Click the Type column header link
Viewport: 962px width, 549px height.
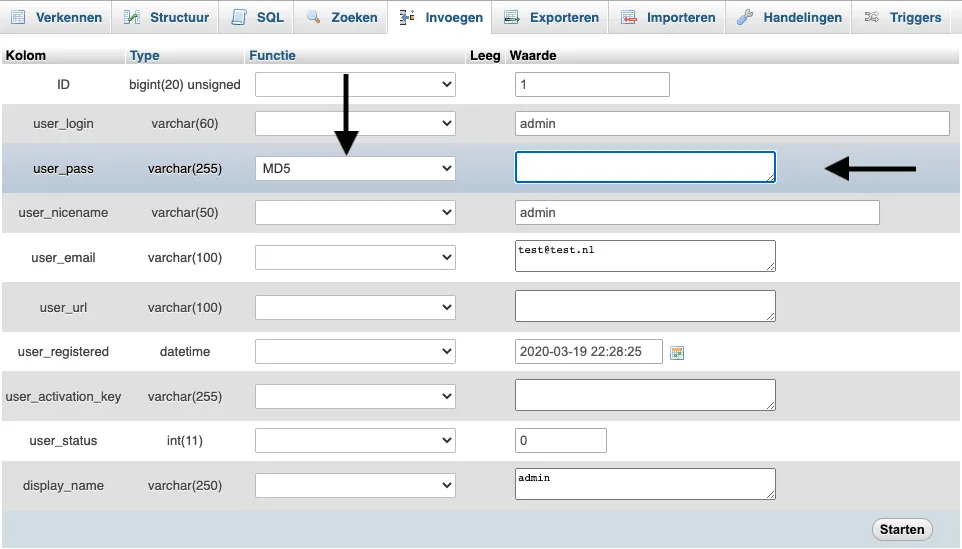tap(145, 56)
